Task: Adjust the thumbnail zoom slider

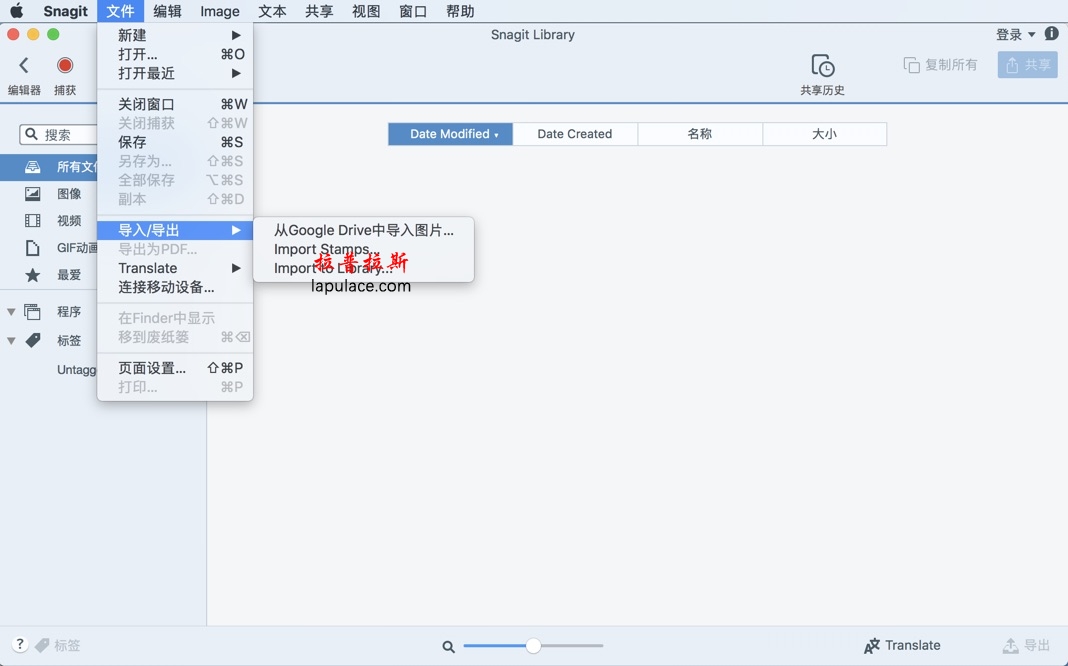Action: point(533,646)
